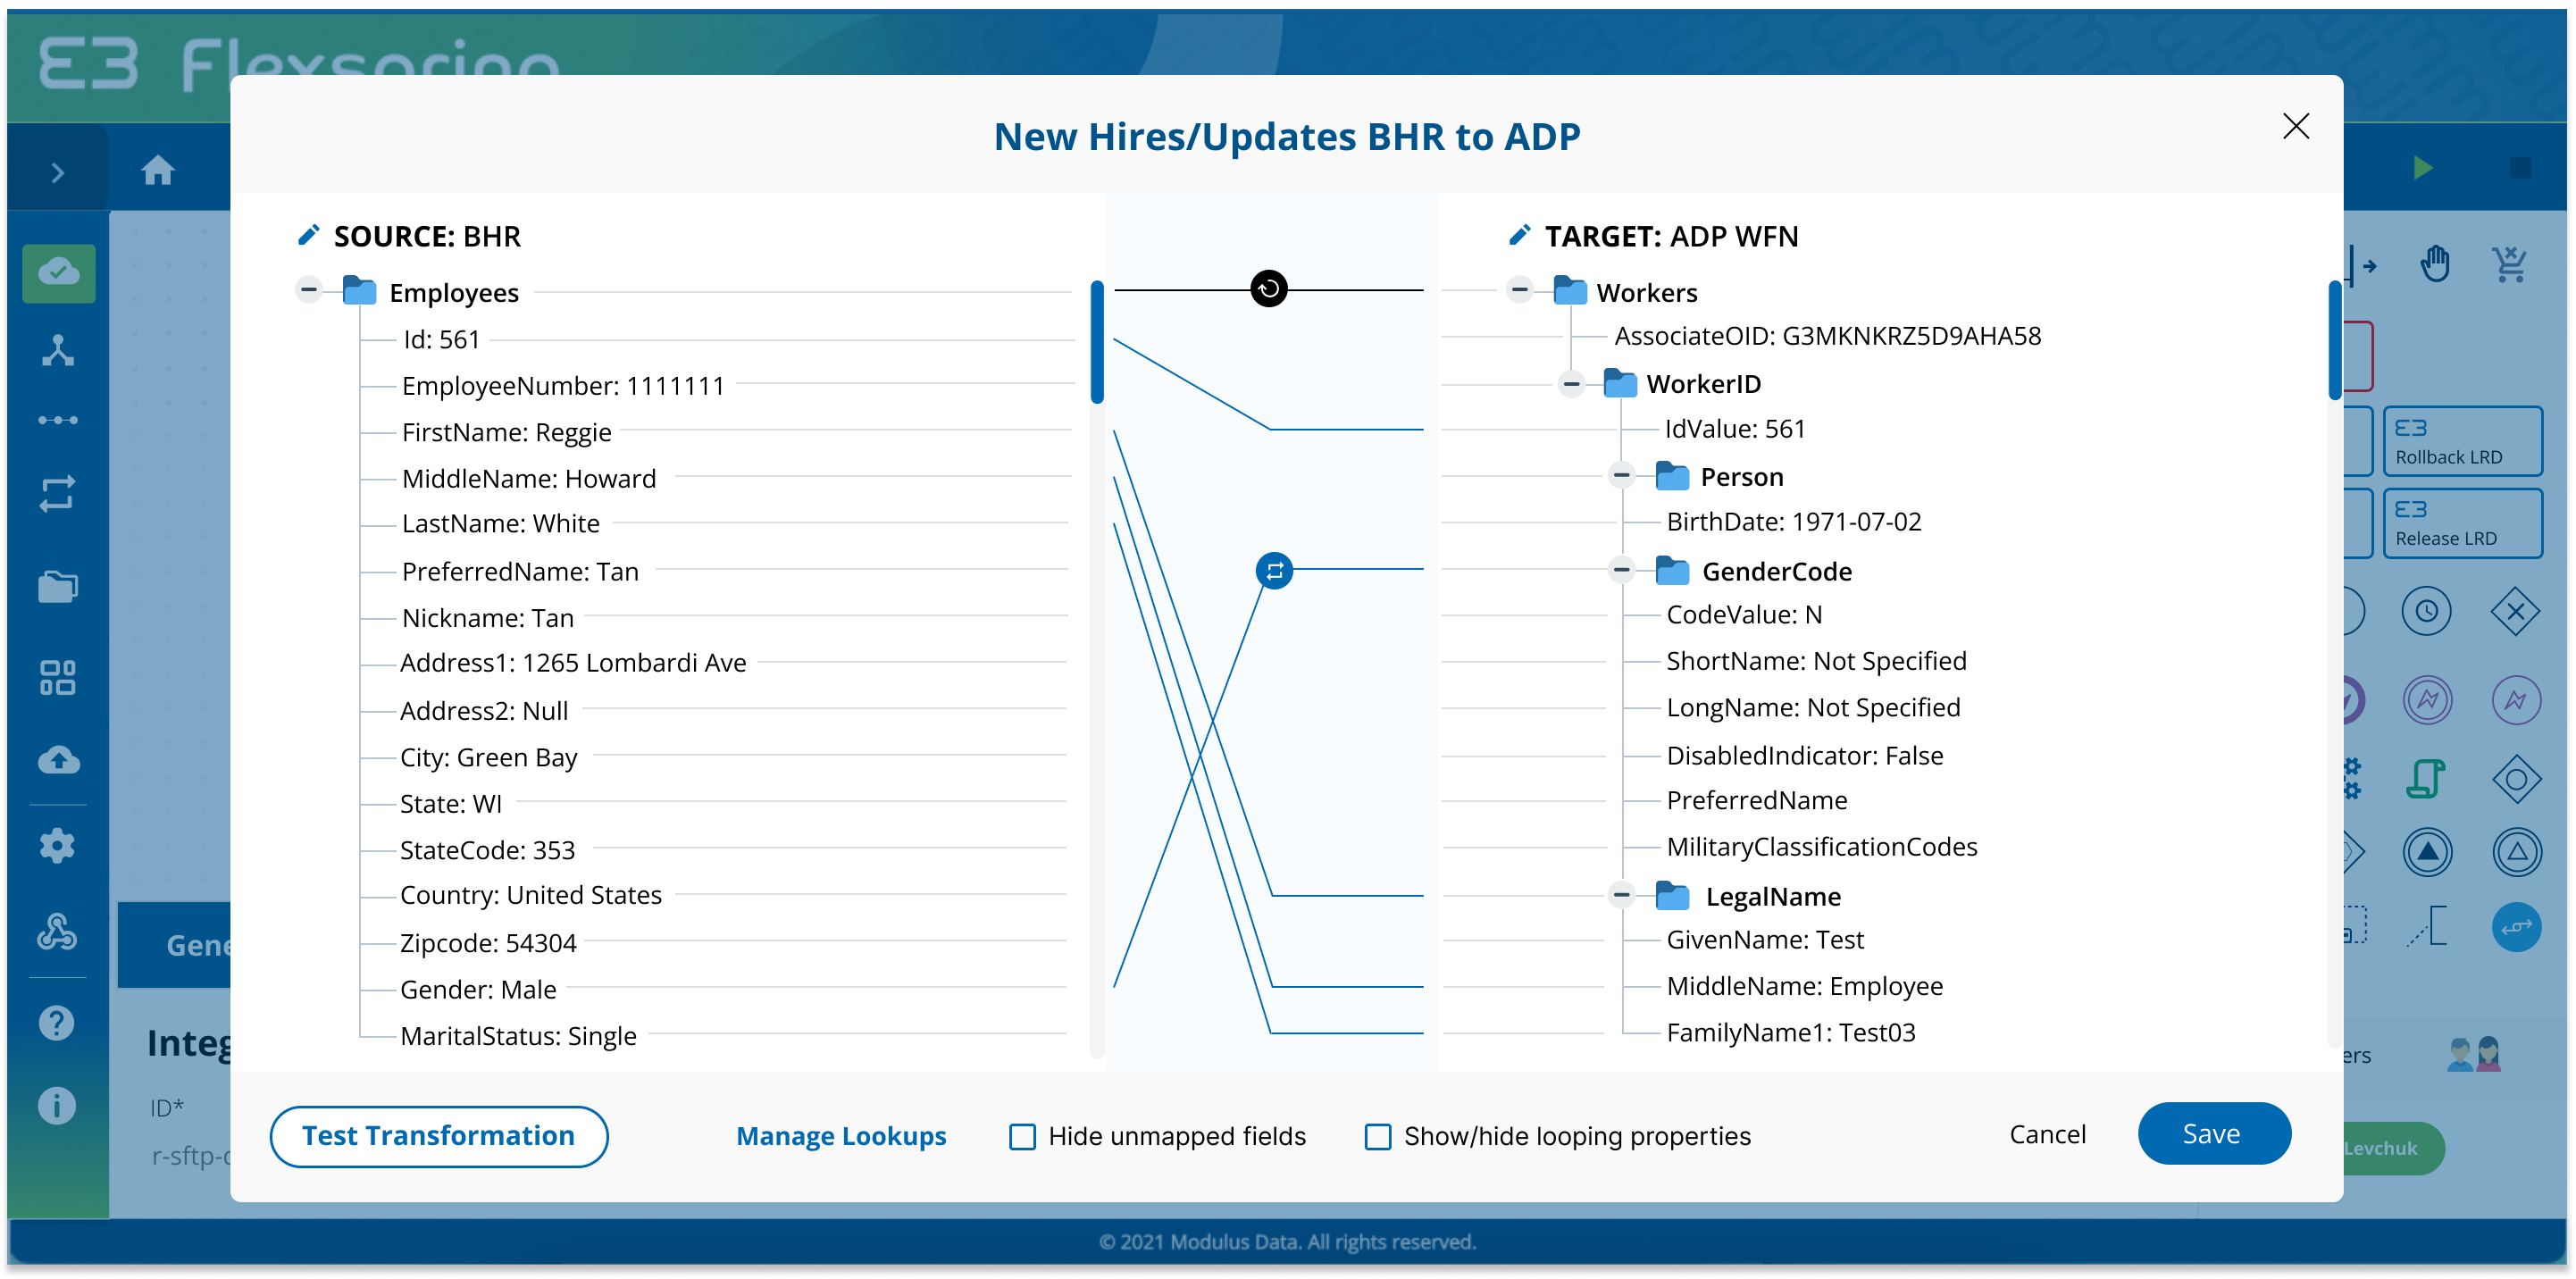The width and height of the screenshot is (2576, 1279).
Task: Select the filled triangle circle shape
Action: coord(2427,853)
